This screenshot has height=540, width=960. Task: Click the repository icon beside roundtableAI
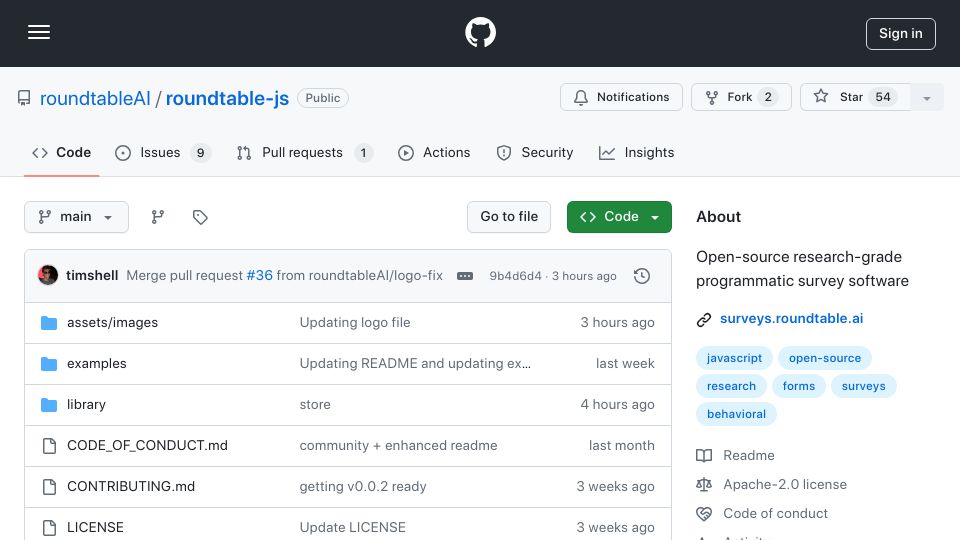tap(24, 98)
